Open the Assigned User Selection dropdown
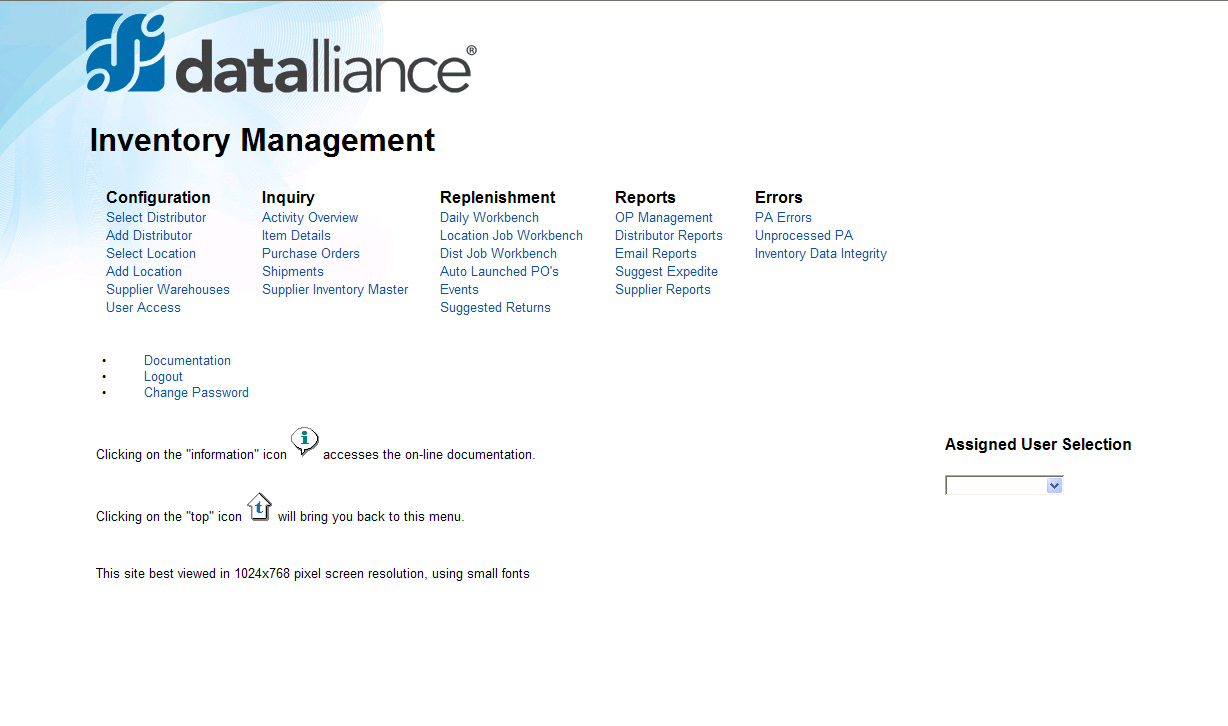 1004,485
